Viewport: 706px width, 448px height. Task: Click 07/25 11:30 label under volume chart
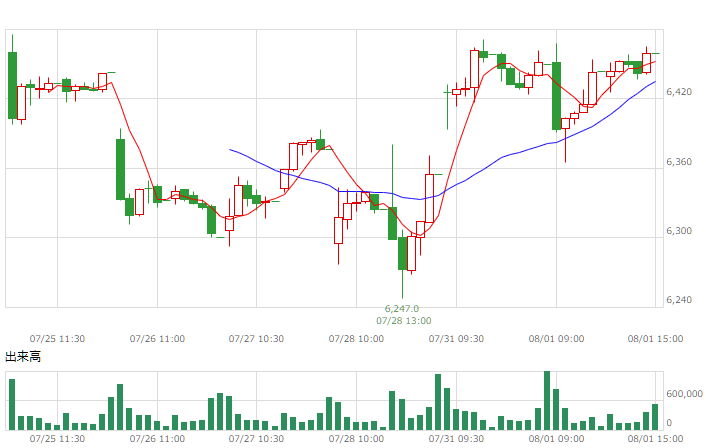(x=57, y=439)
